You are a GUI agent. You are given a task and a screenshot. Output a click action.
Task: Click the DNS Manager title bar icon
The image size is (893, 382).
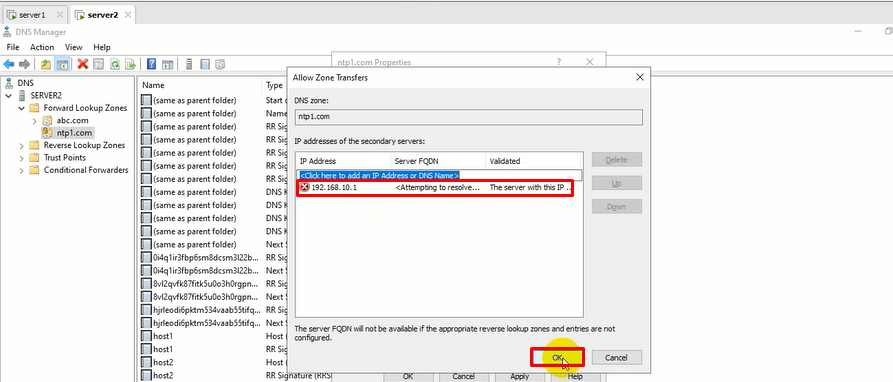[x=7, y=32]
